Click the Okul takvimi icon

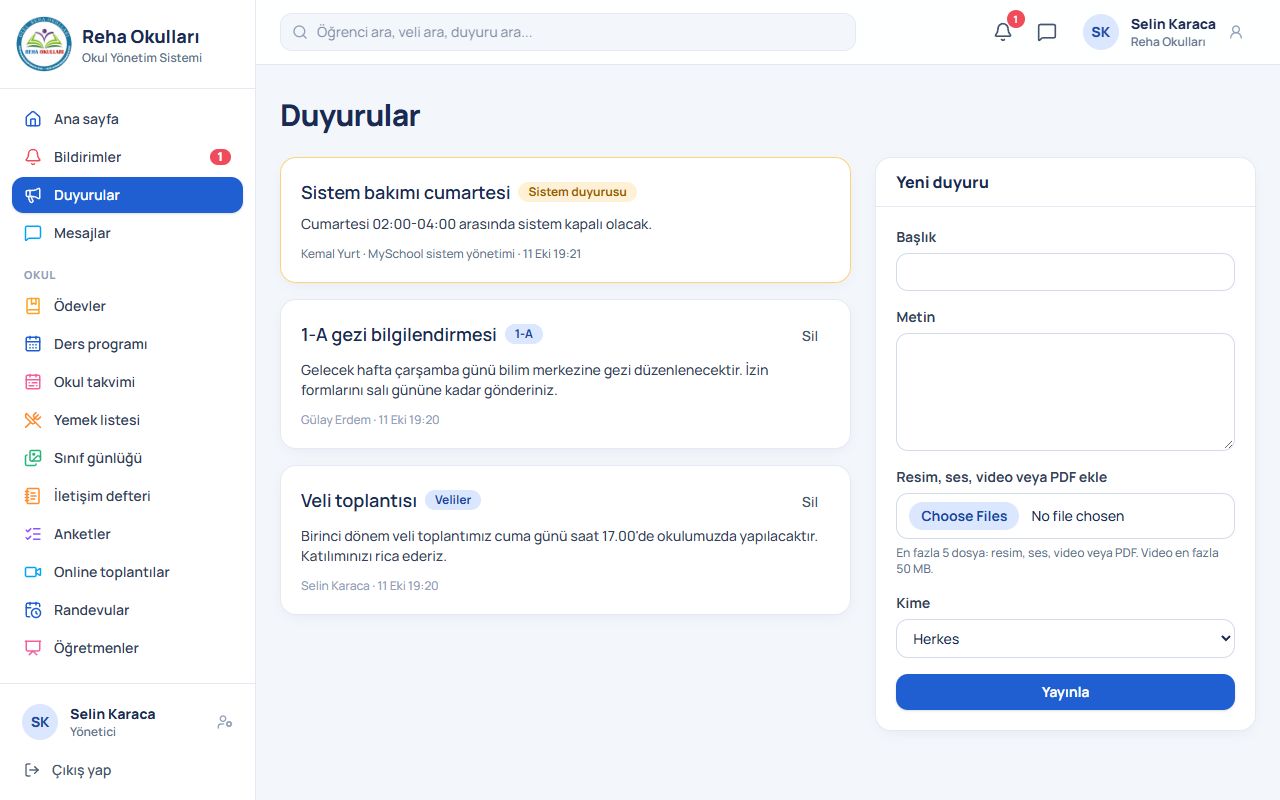pos(33,382)
